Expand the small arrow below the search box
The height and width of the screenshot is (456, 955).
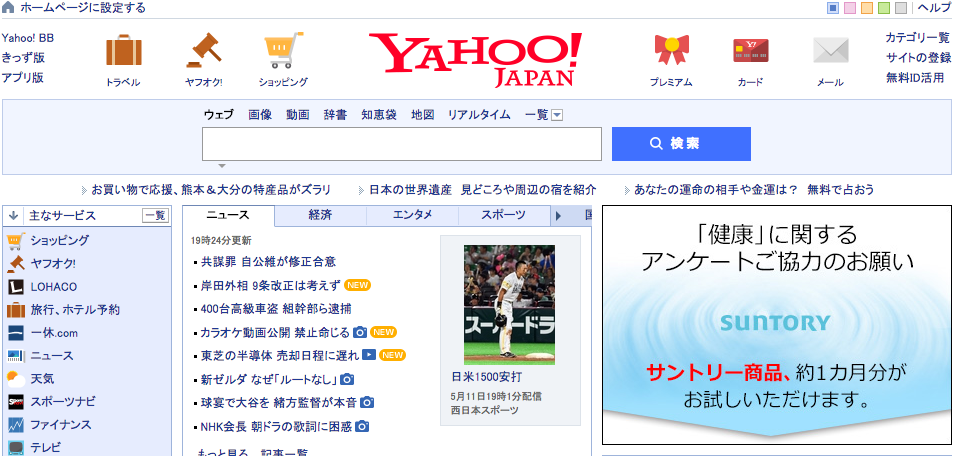[222, 166]
